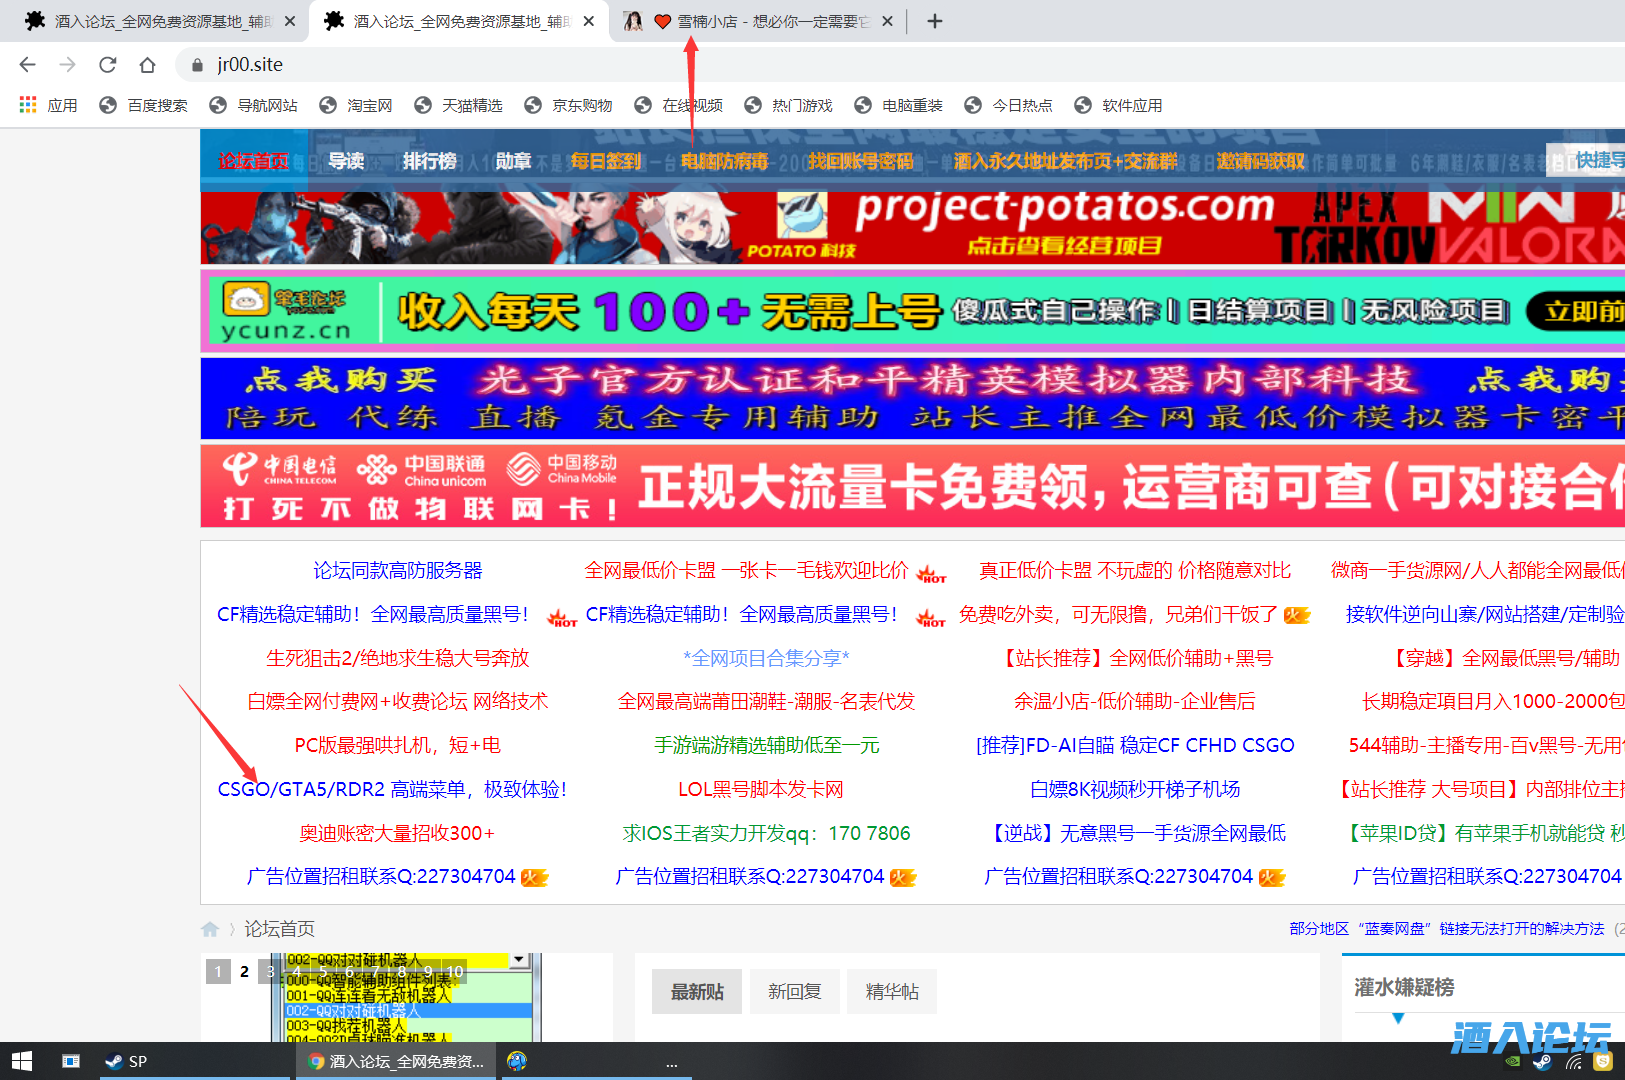The width and height of the screenshot is (1625, 1080).
Task: Open the 京东购物 bookmark
Action: [569, 105]
